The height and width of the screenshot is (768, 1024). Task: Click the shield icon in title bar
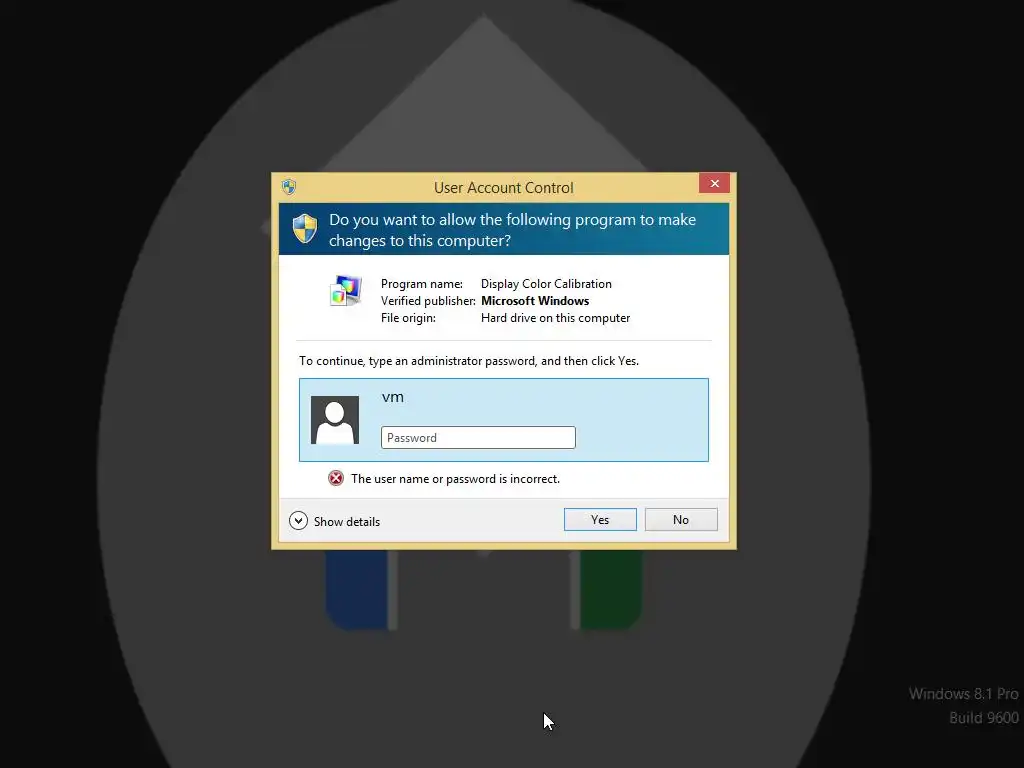pyautogui.click(x=289, y=187)
